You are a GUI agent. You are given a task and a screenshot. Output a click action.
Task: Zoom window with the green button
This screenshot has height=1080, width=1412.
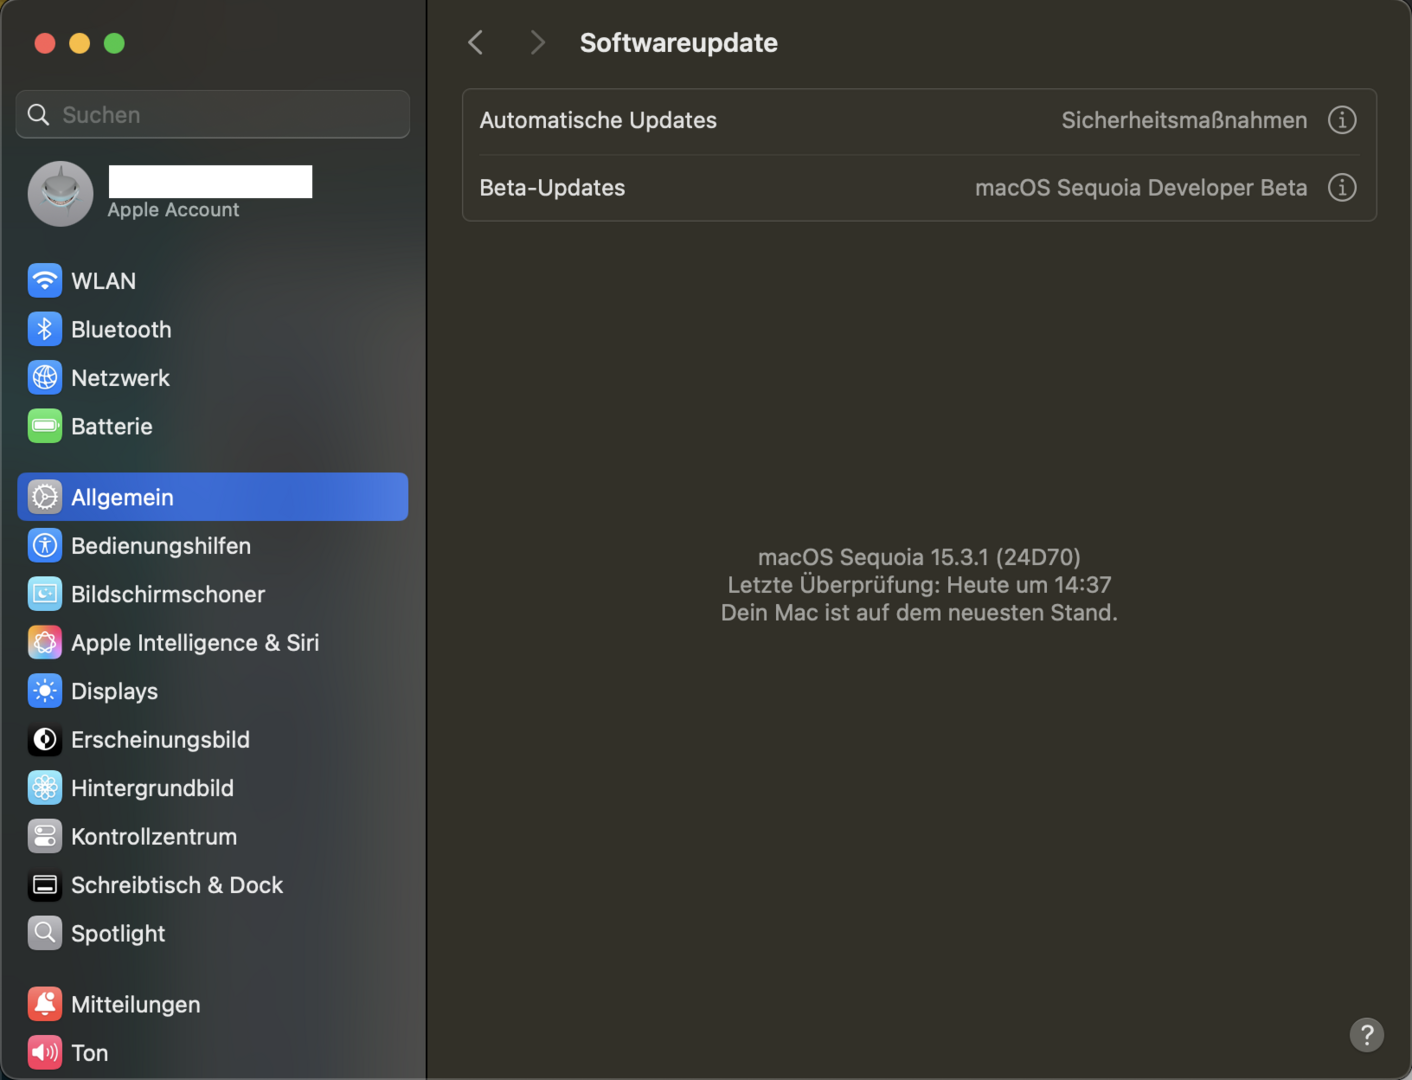coord(115,43)
